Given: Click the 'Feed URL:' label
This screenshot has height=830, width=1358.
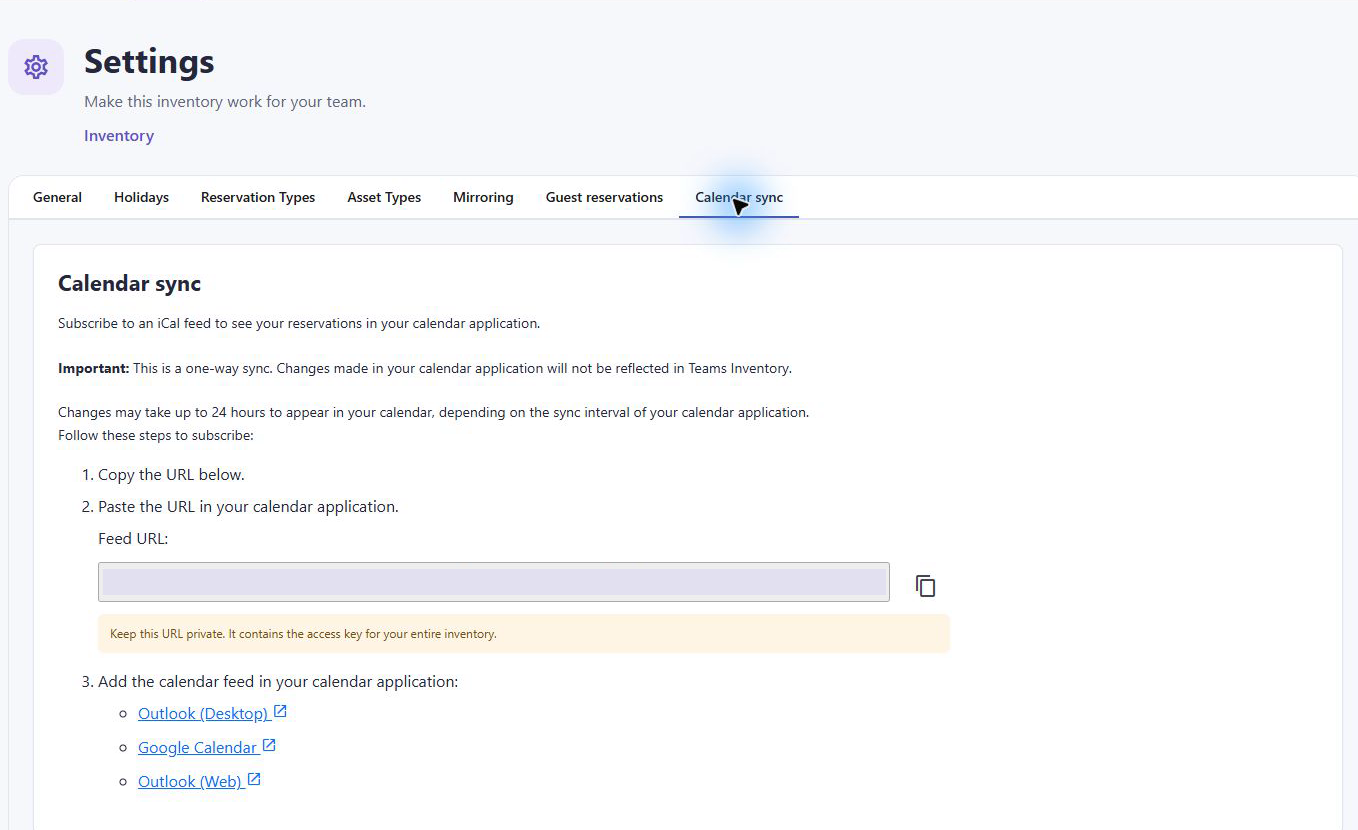Looking at the screenshot, I should [x=133, y=539].
